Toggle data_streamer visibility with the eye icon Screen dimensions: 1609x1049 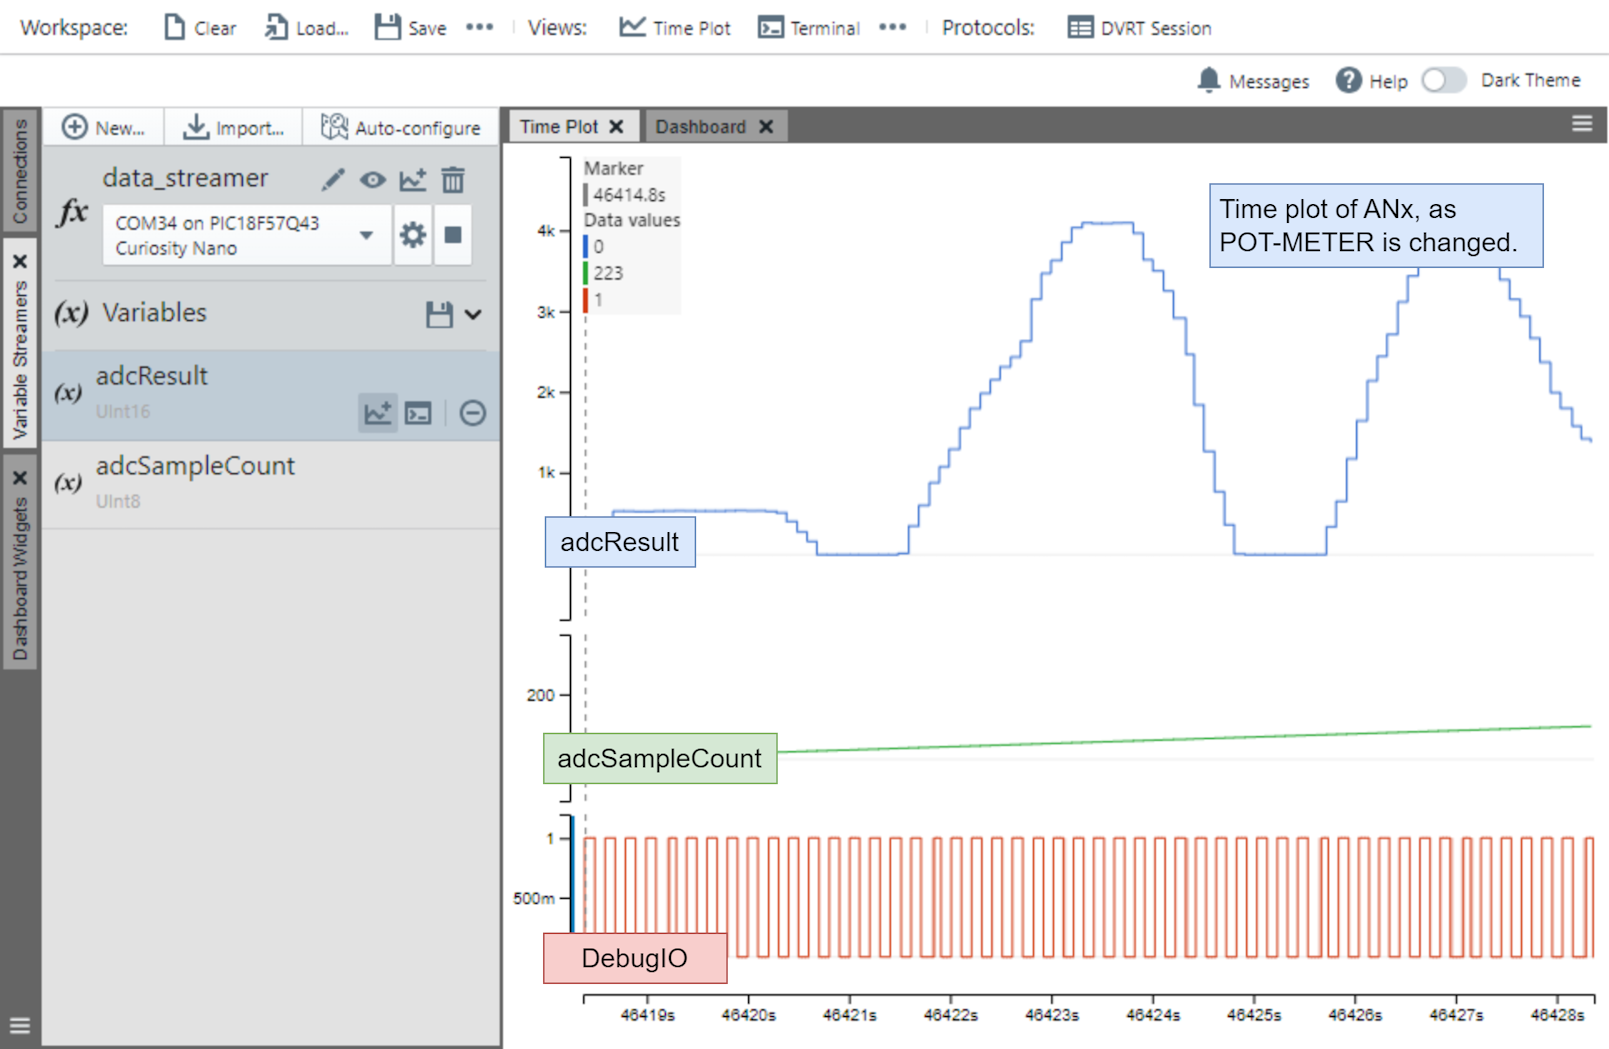coord(373,180)
